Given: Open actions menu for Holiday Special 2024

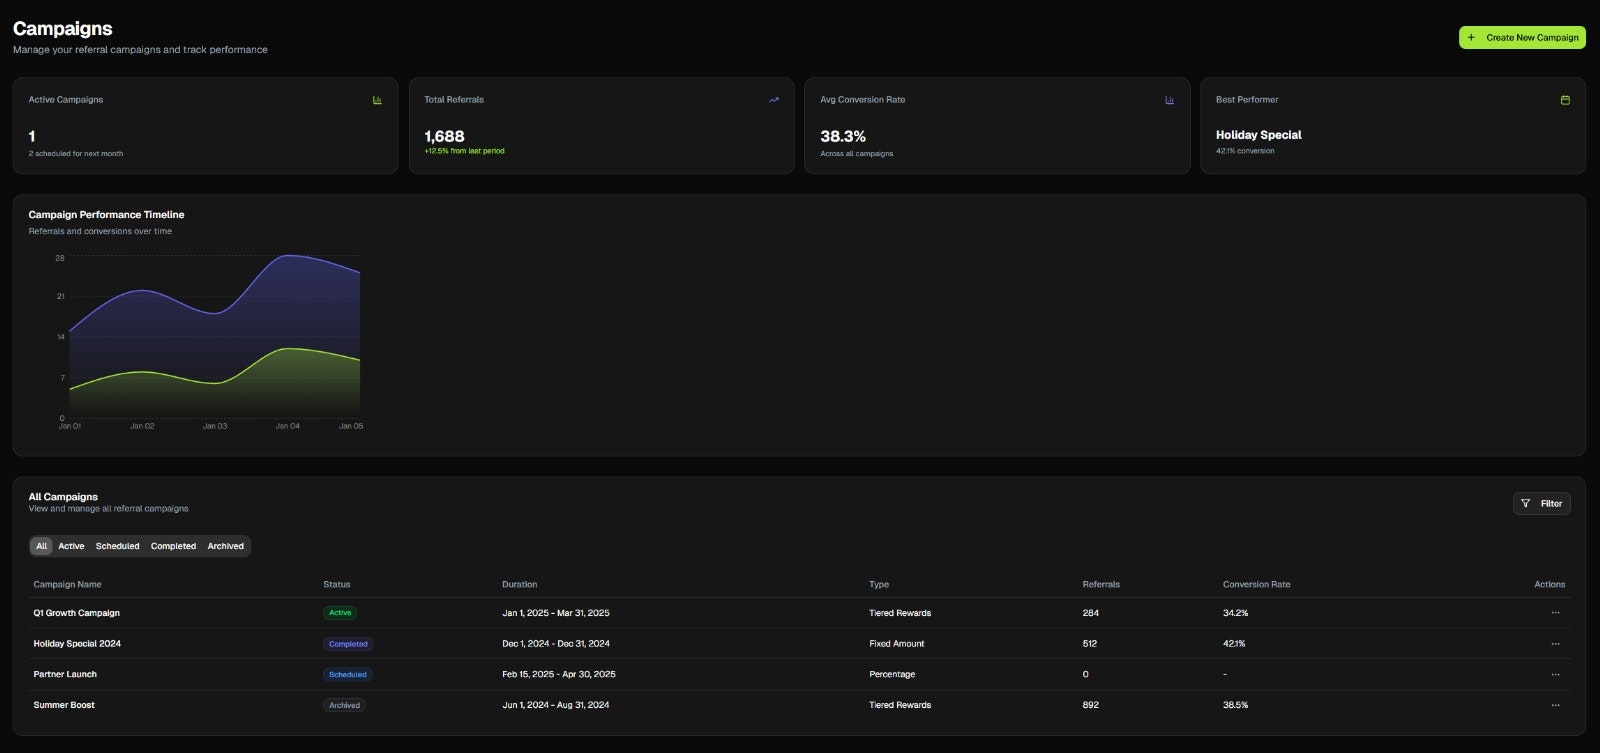Looking at the screenshot, I should [1555, 644].
